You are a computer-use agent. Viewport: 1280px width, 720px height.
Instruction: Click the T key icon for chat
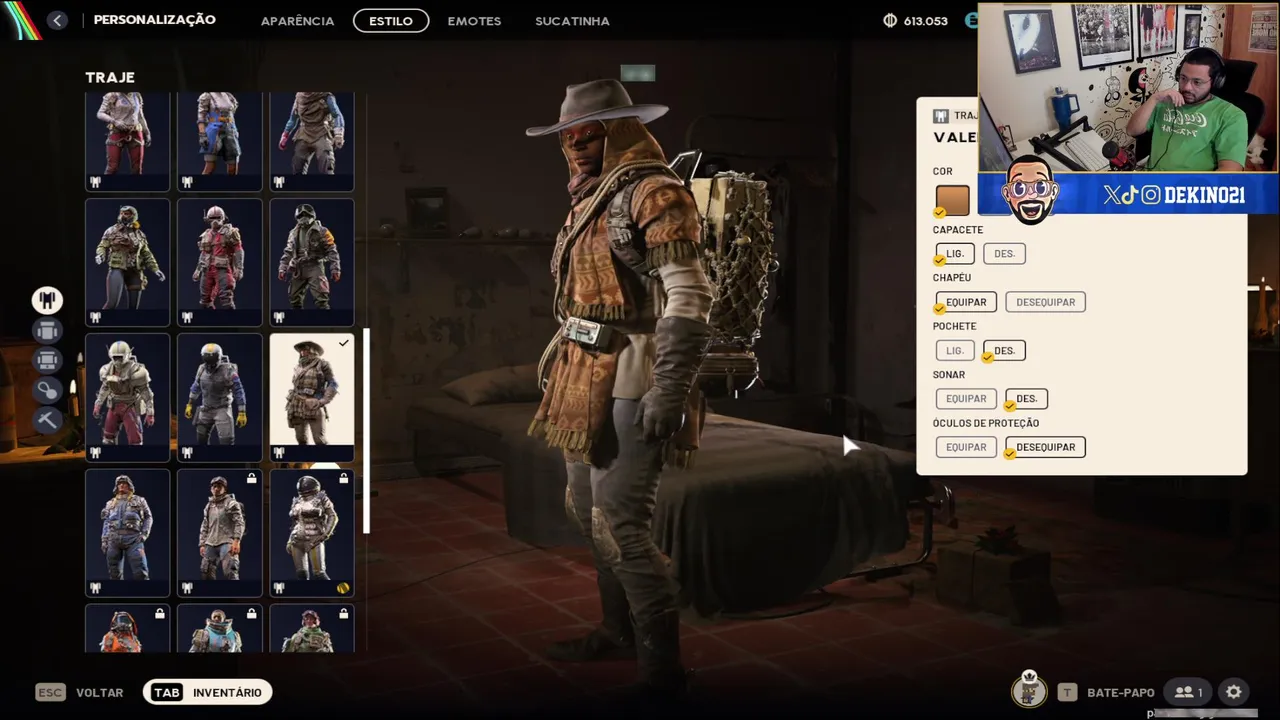pos(1067,692)
